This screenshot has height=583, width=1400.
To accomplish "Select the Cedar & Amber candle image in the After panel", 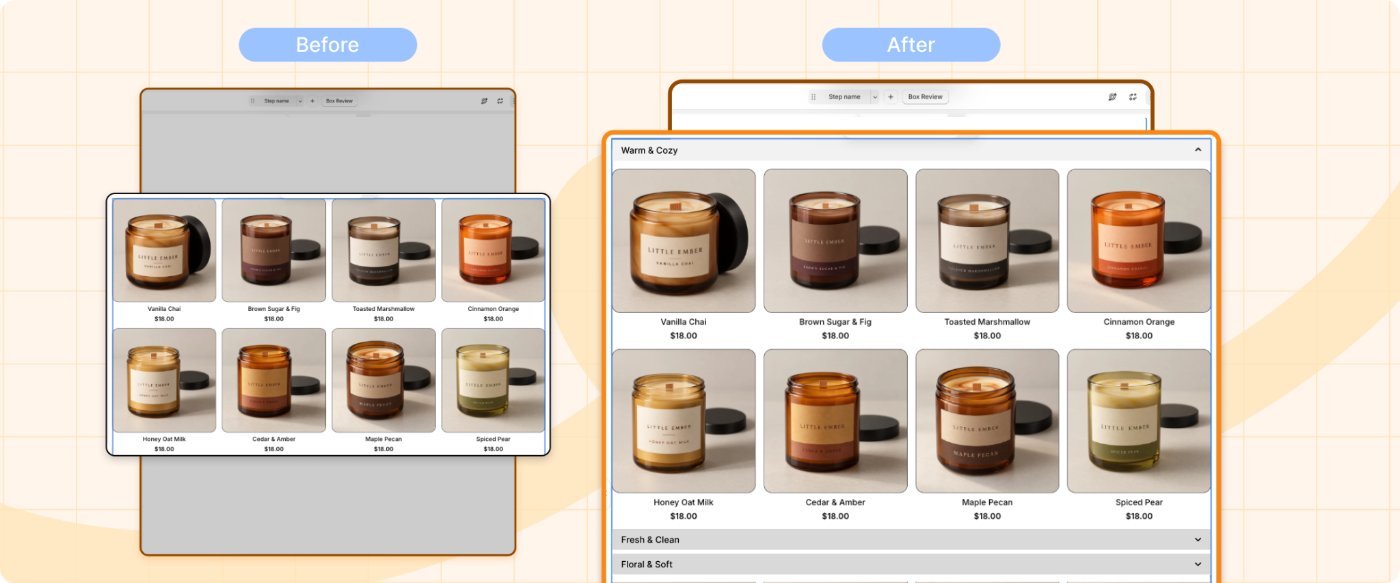I will (836, 421).
